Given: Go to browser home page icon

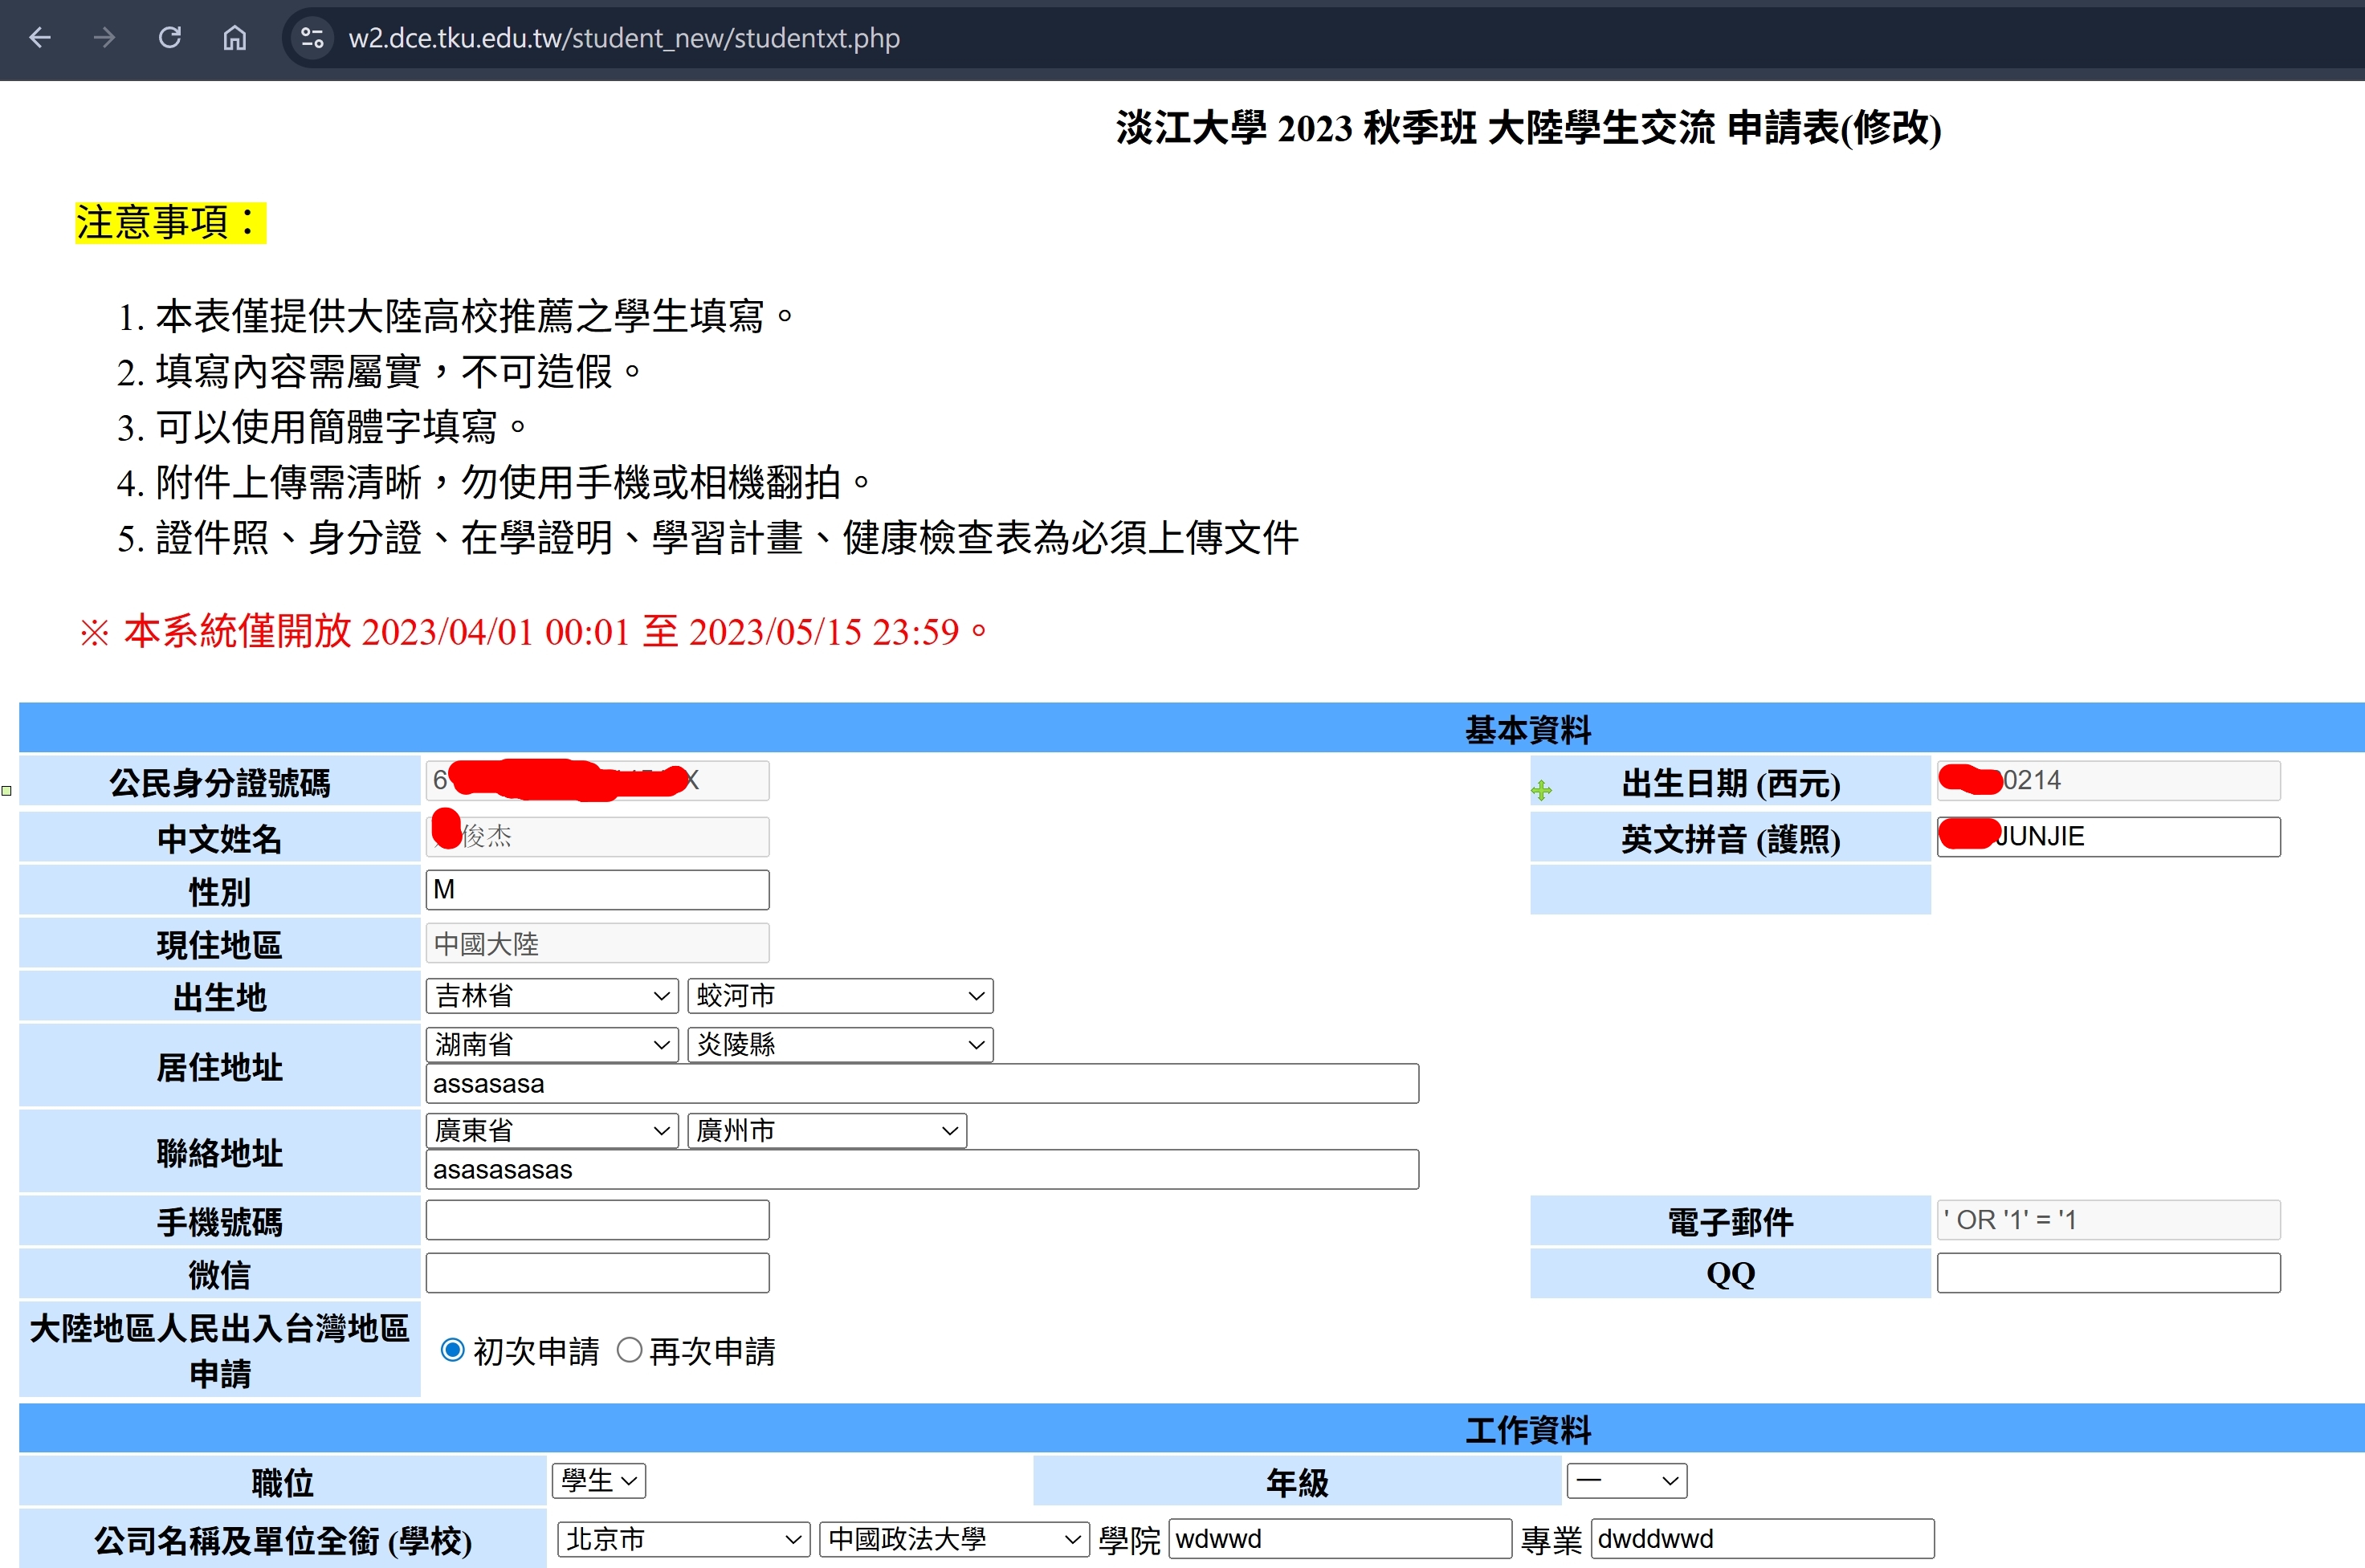Looking at the screenshot, I should point(234,38).
